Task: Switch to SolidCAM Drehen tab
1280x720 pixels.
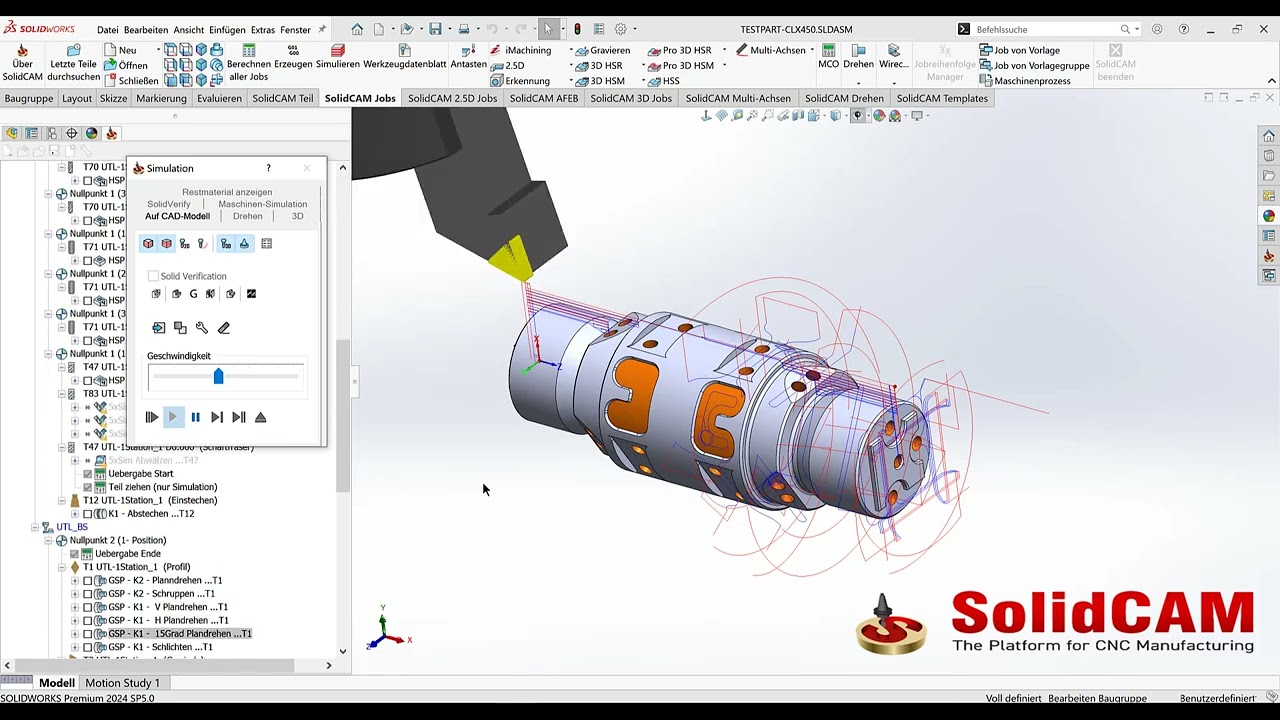Action: (843, 98)
